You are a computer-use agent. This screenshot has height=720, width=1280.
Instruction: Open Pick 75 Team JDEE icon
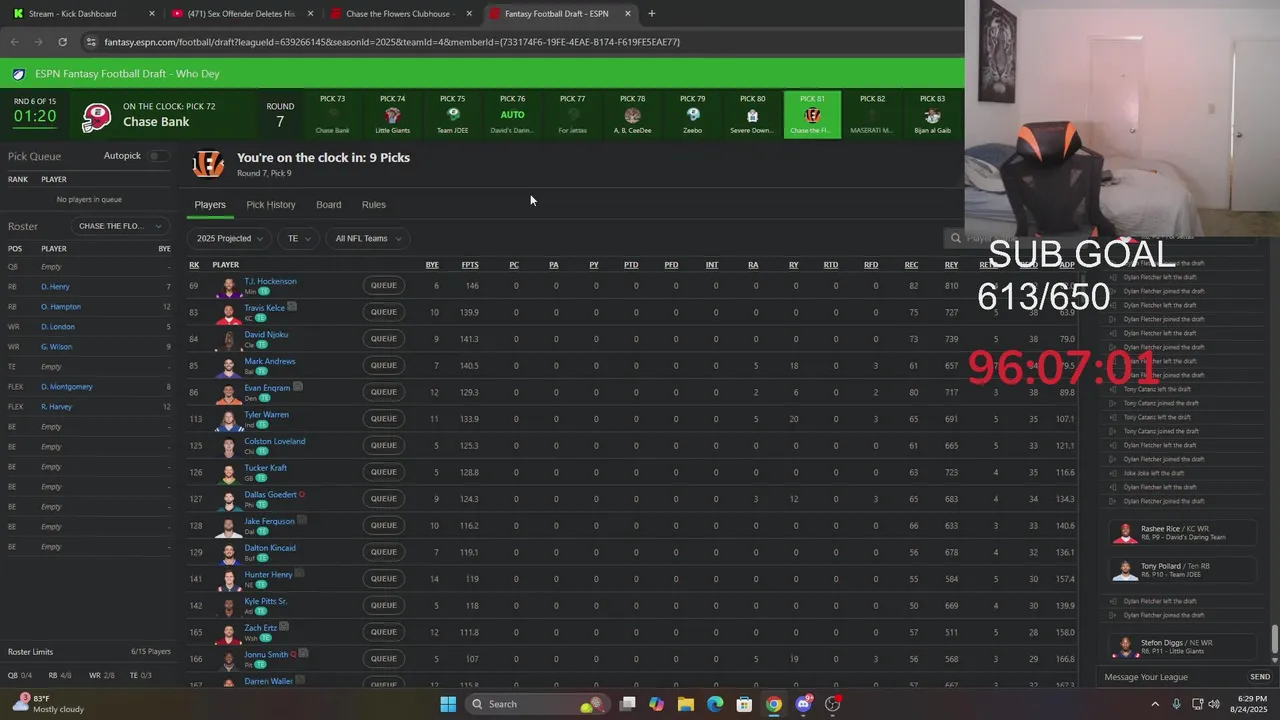tap(453, 115)
